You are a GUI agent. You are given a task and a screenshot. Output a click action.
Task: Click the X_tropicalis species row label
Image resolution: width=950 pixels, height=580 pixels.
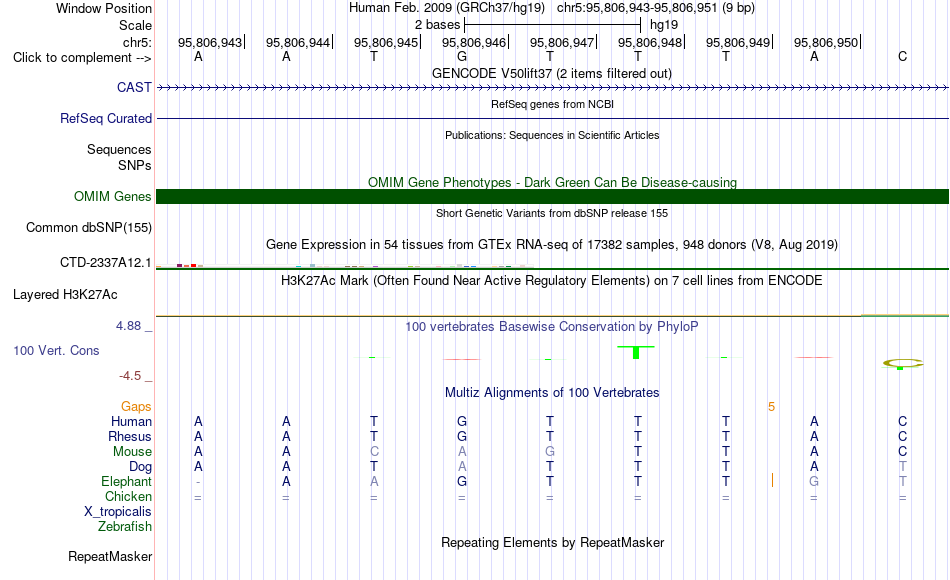(x=118, y=512)
